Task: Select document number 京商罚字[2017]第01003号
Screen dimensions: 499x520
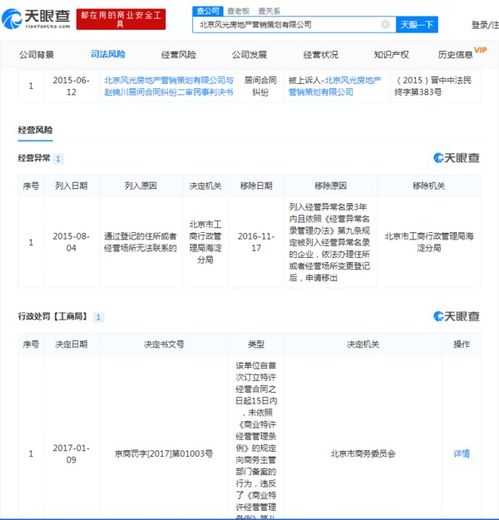Action: [x=164, y=454]
